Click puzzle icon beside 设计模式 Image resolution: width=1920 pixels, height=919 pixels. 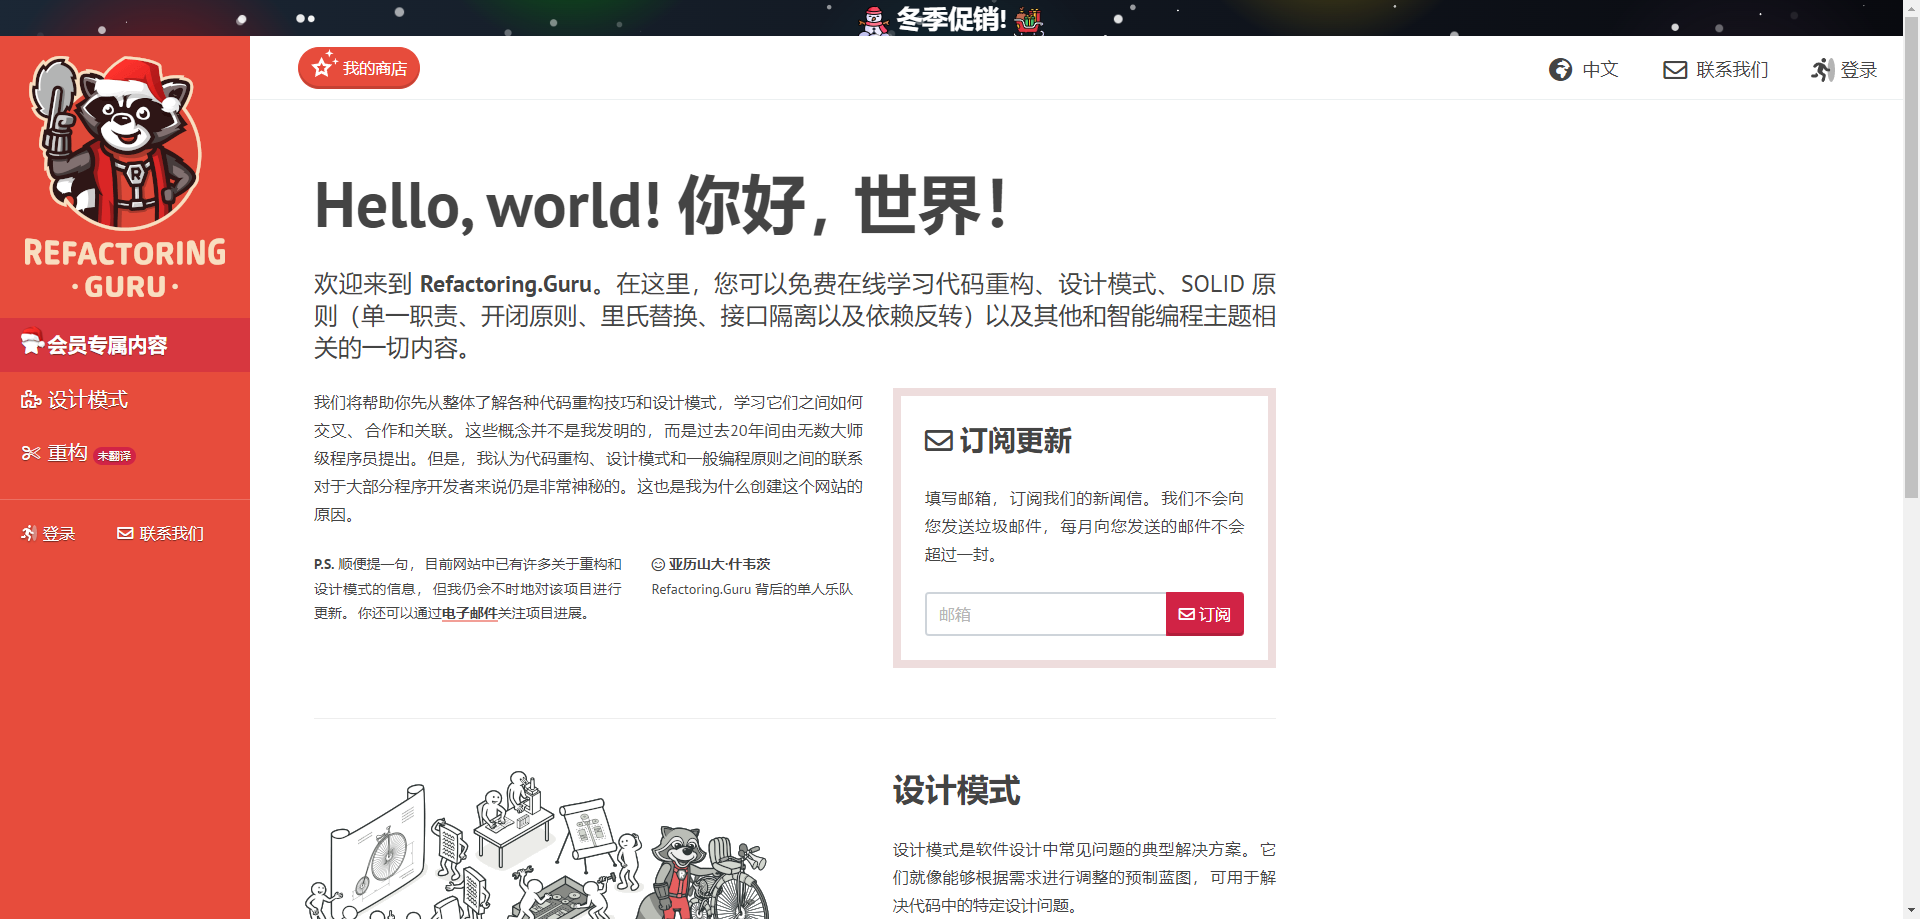click(x=31, y=400)
